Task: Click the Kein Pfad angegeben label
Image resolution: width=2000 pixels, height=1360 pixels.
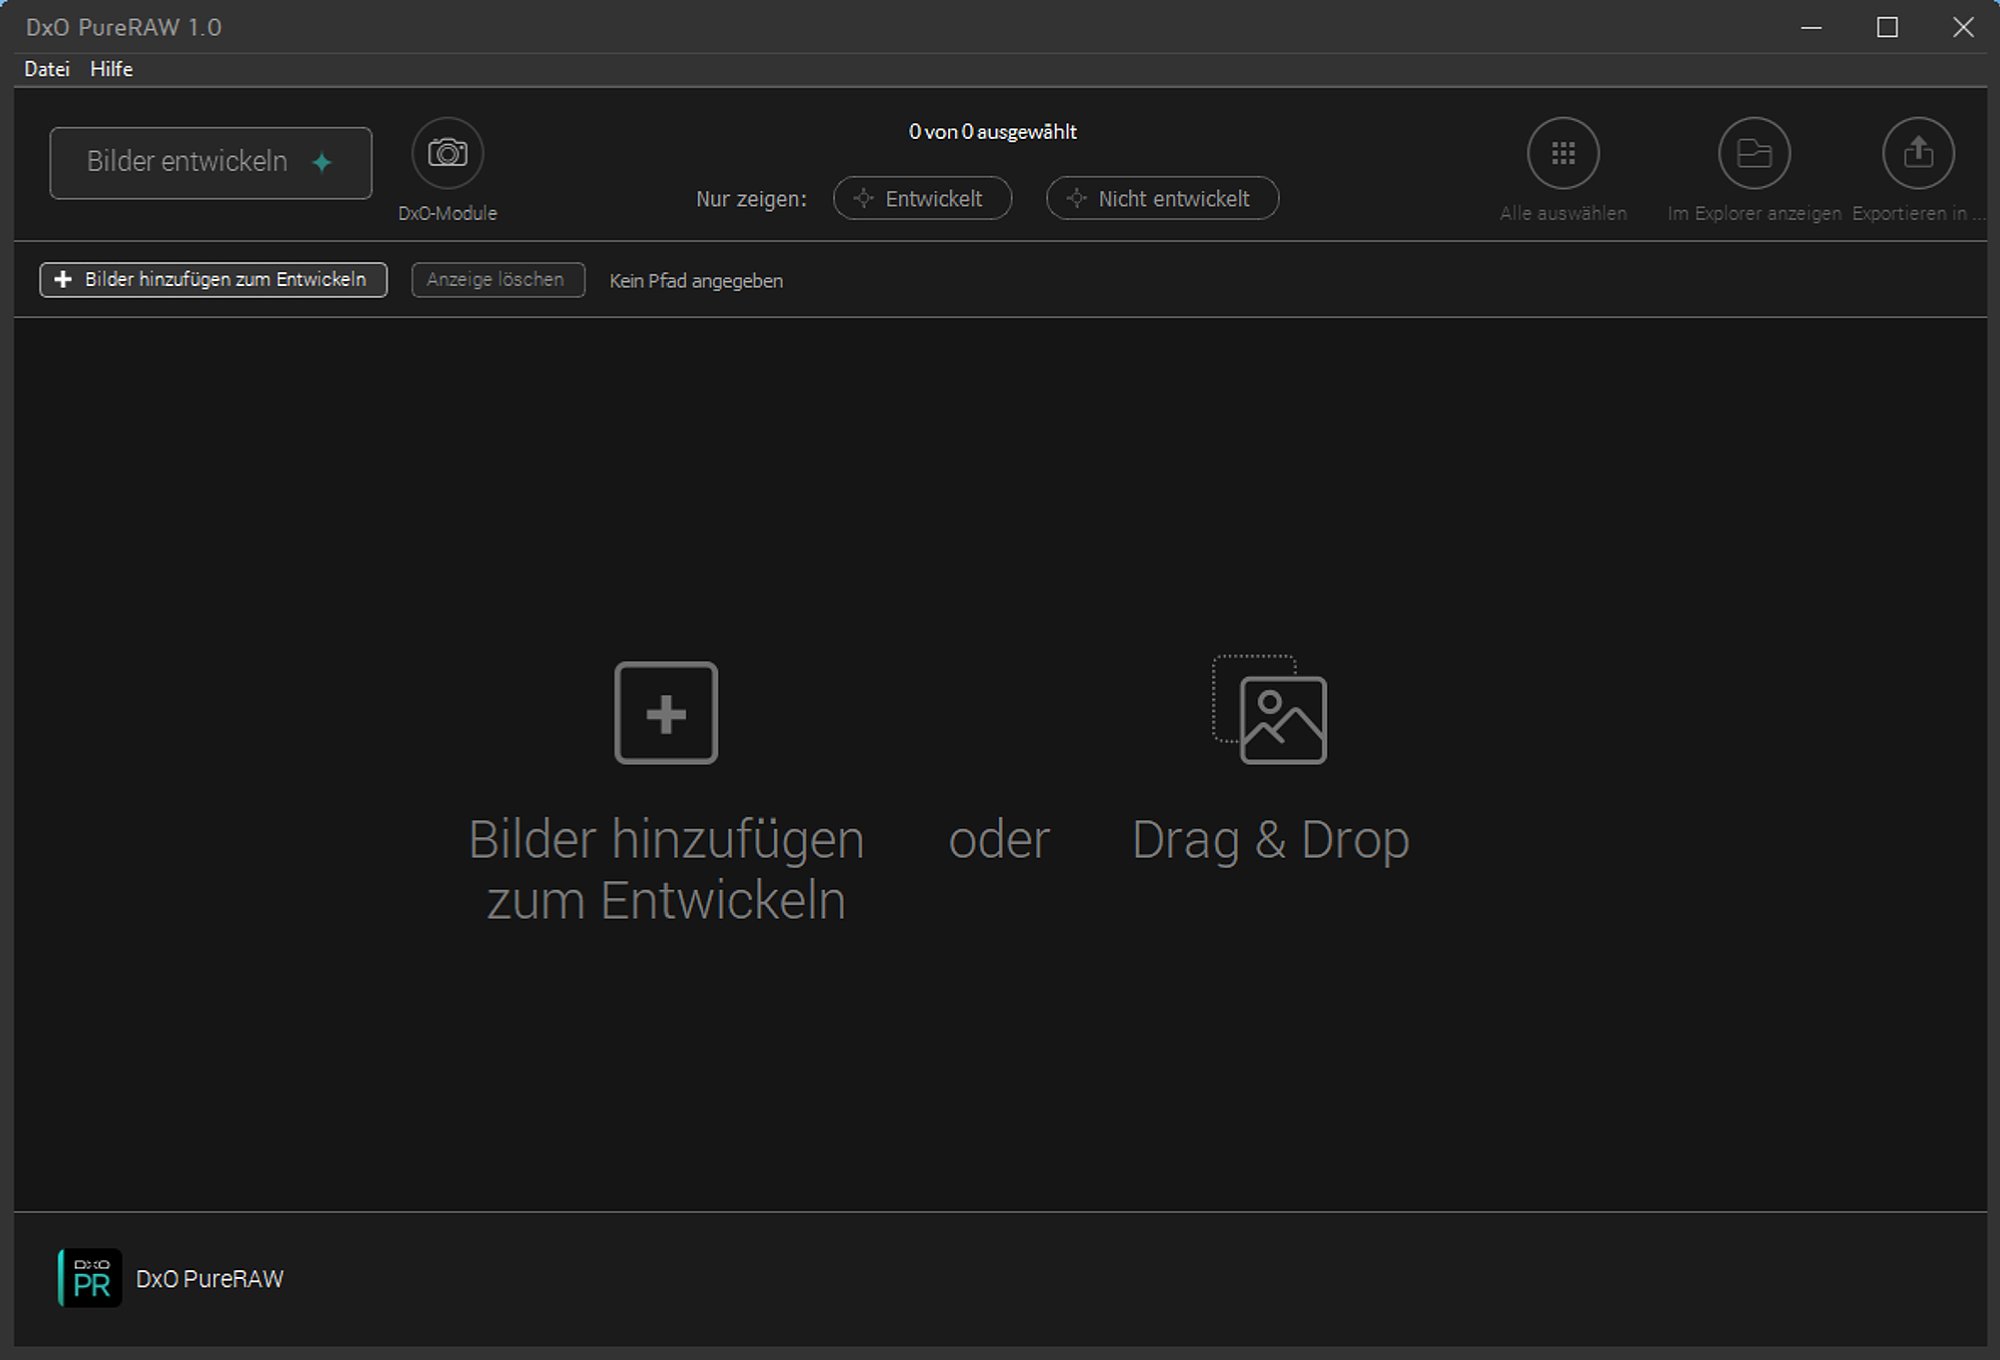Action: (x=696, y=281)
